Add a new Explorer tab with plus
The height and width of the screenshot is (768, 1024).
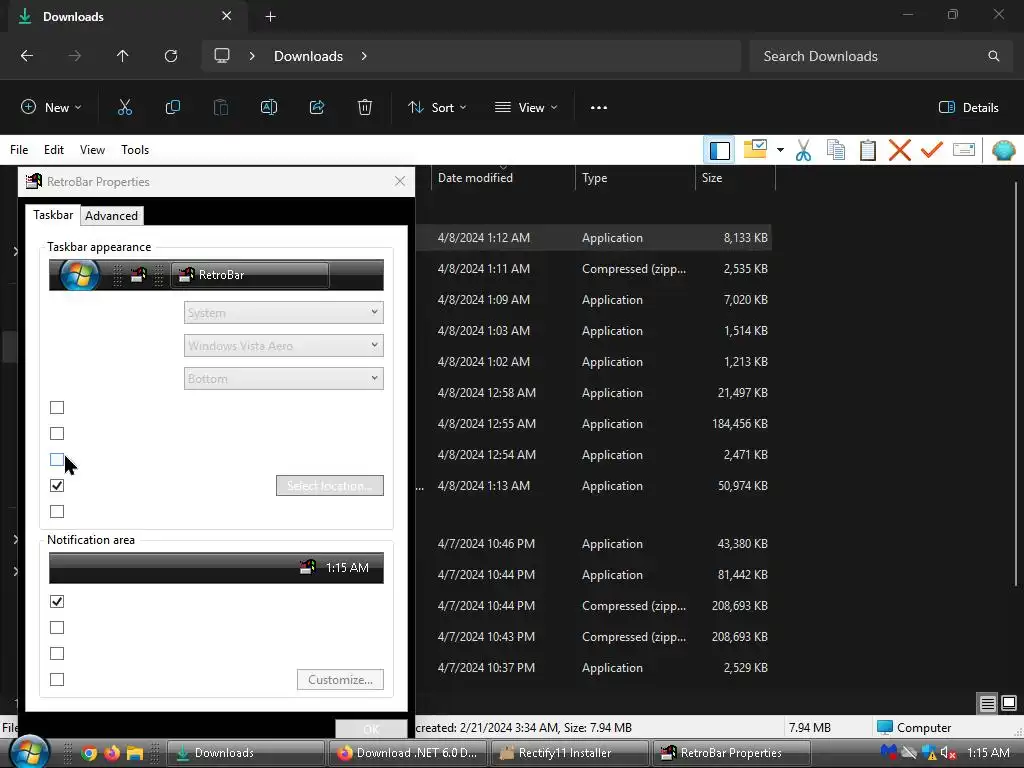click(x=270, y=17)
